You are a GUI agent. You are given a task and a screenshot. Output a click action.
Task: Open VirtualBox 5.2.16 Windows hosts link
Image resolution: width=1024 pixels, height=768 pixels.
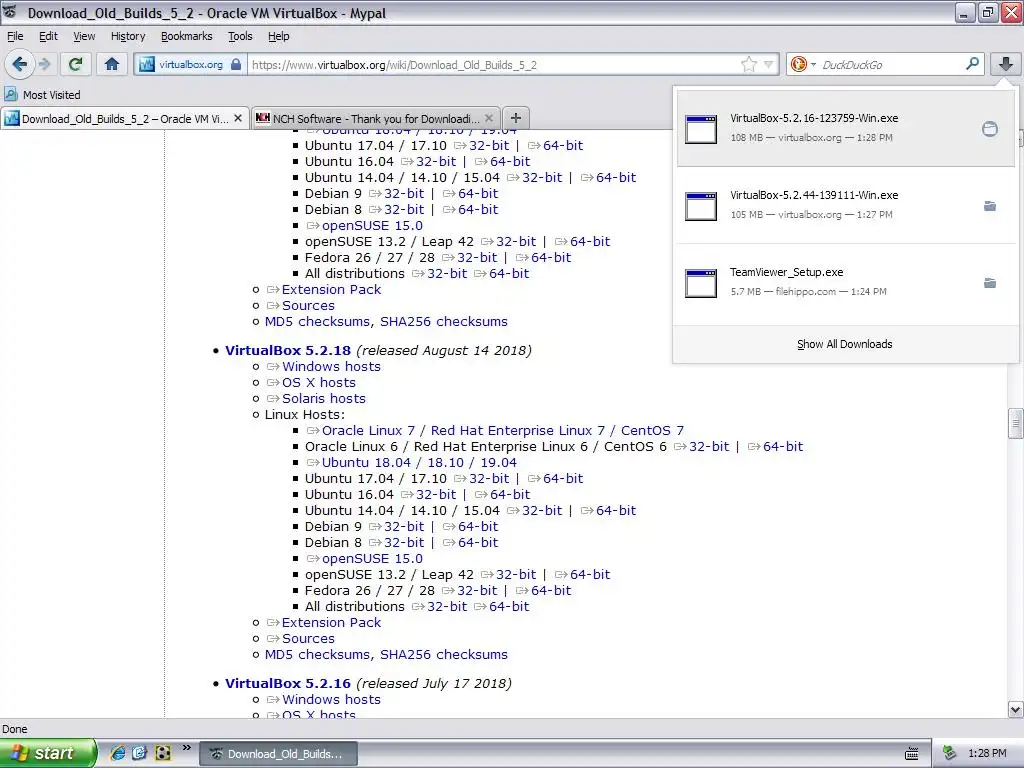pyautogui.click(x=331, y=699)
